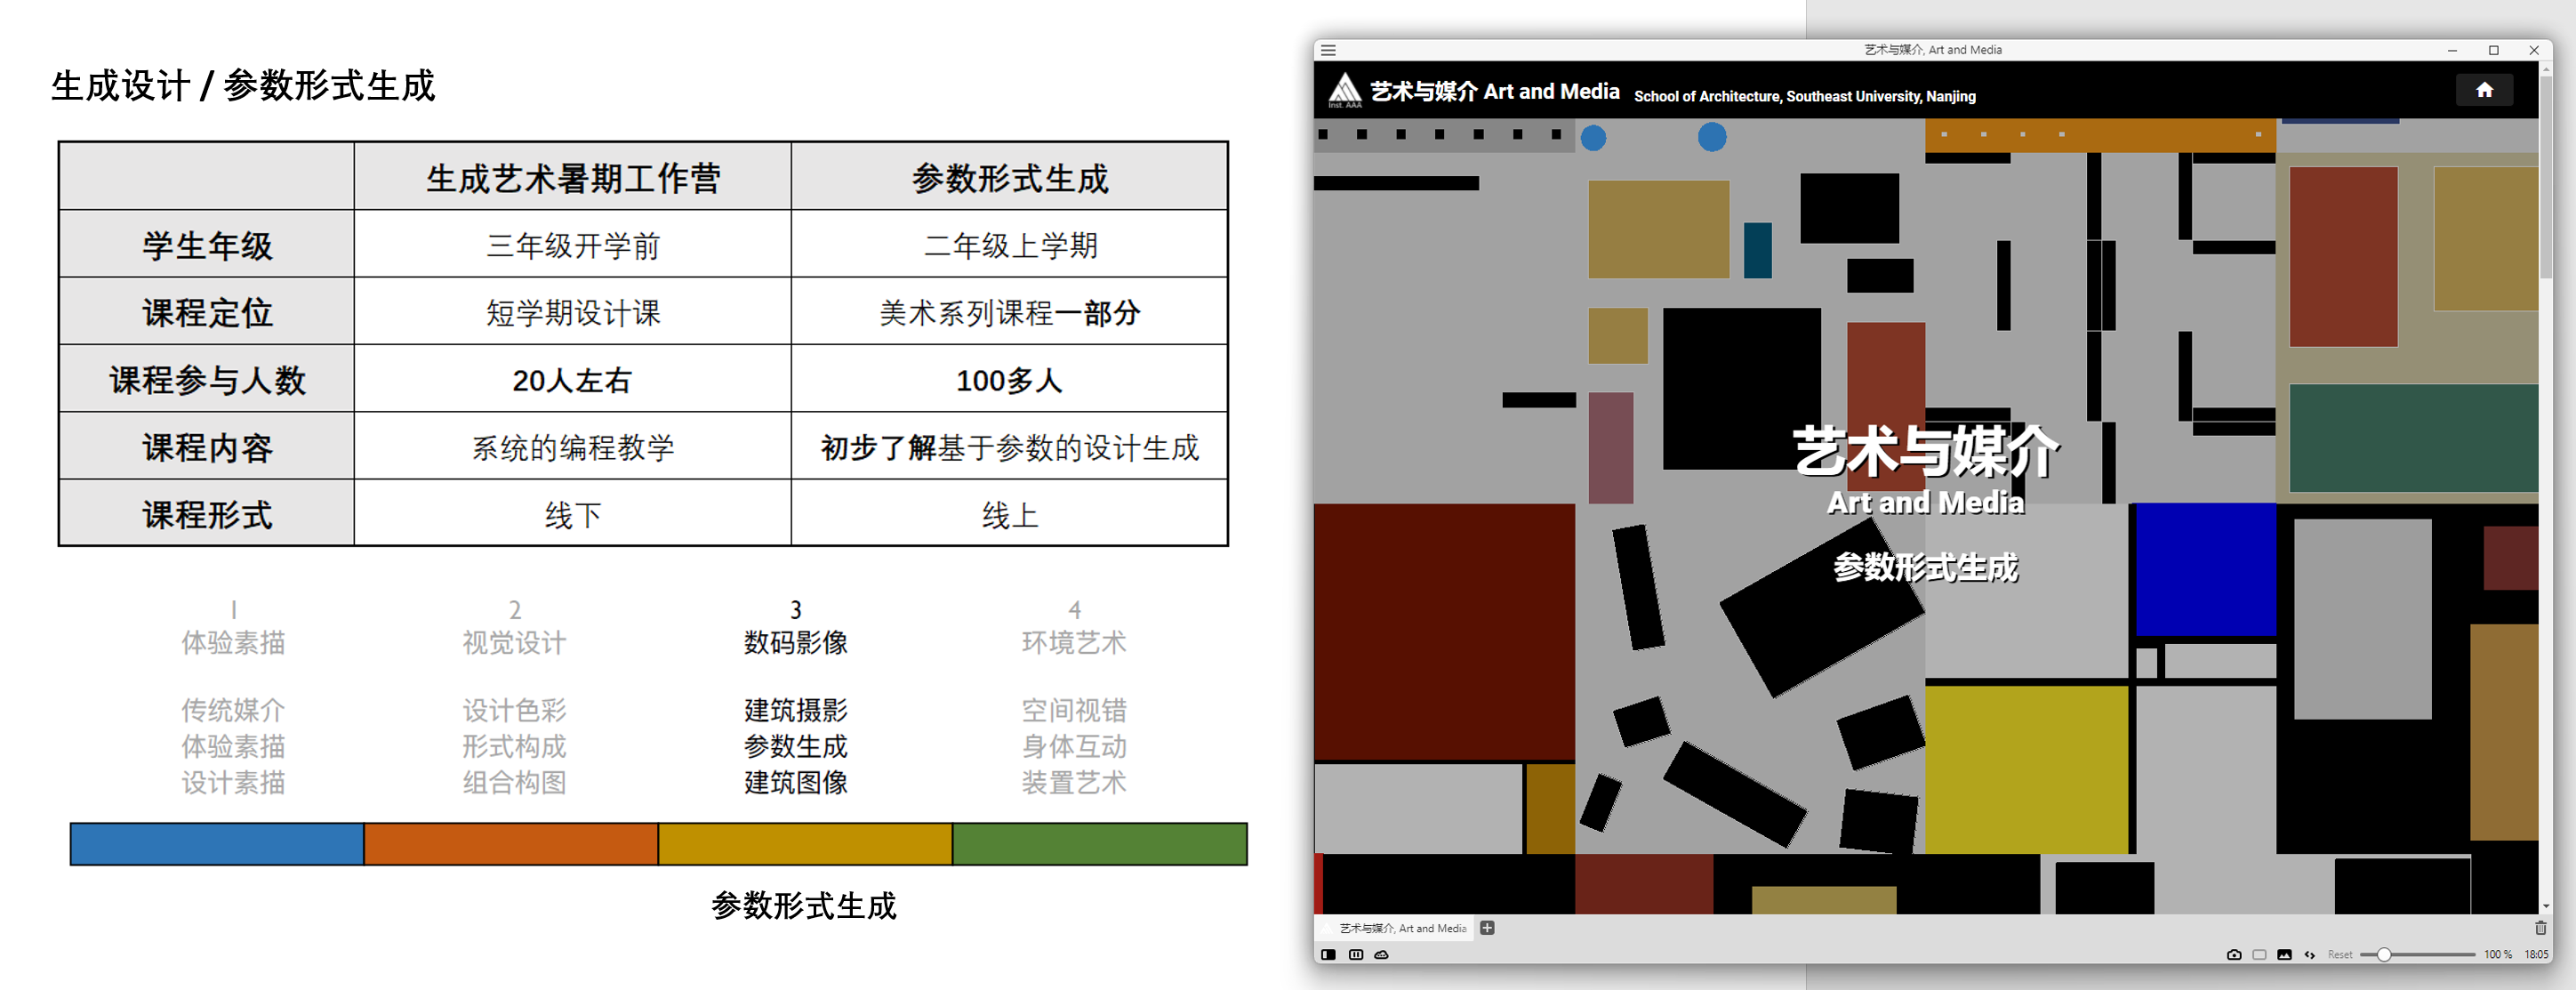Click the 参数形式生成 link on the webpage

tap(1925, 567)
